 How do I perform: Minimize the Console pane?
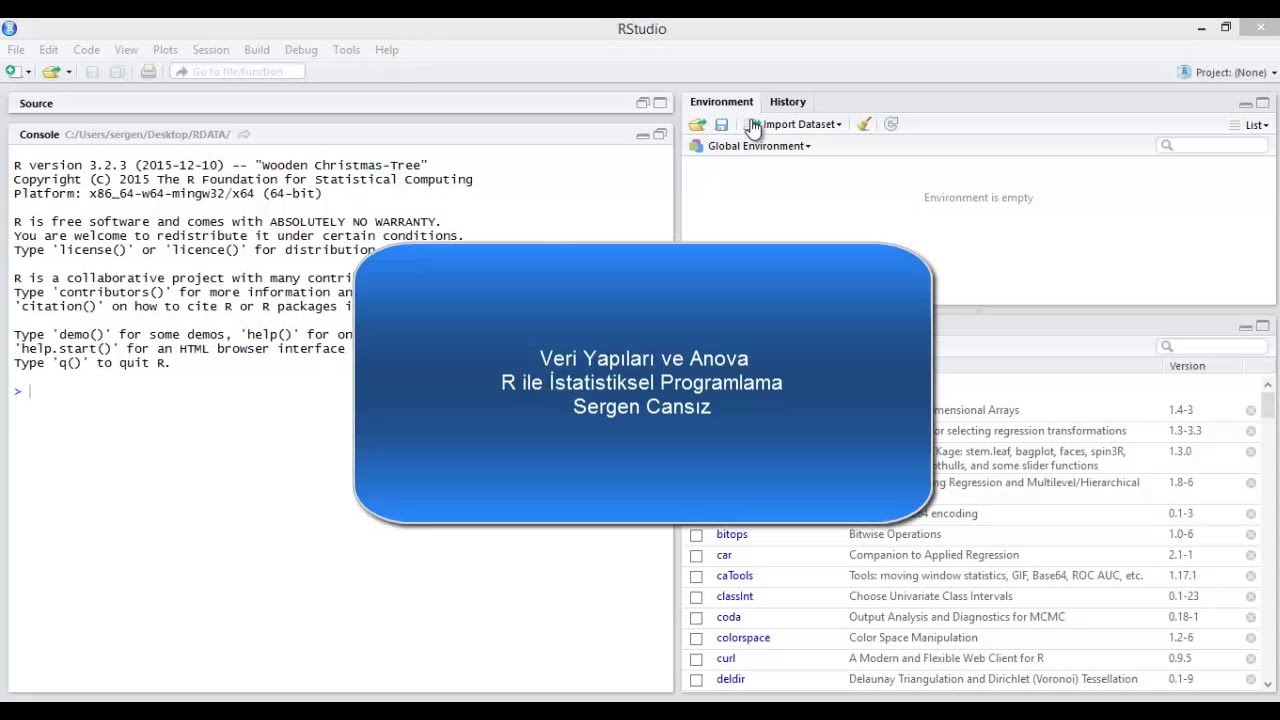click(x=643, y=135)
